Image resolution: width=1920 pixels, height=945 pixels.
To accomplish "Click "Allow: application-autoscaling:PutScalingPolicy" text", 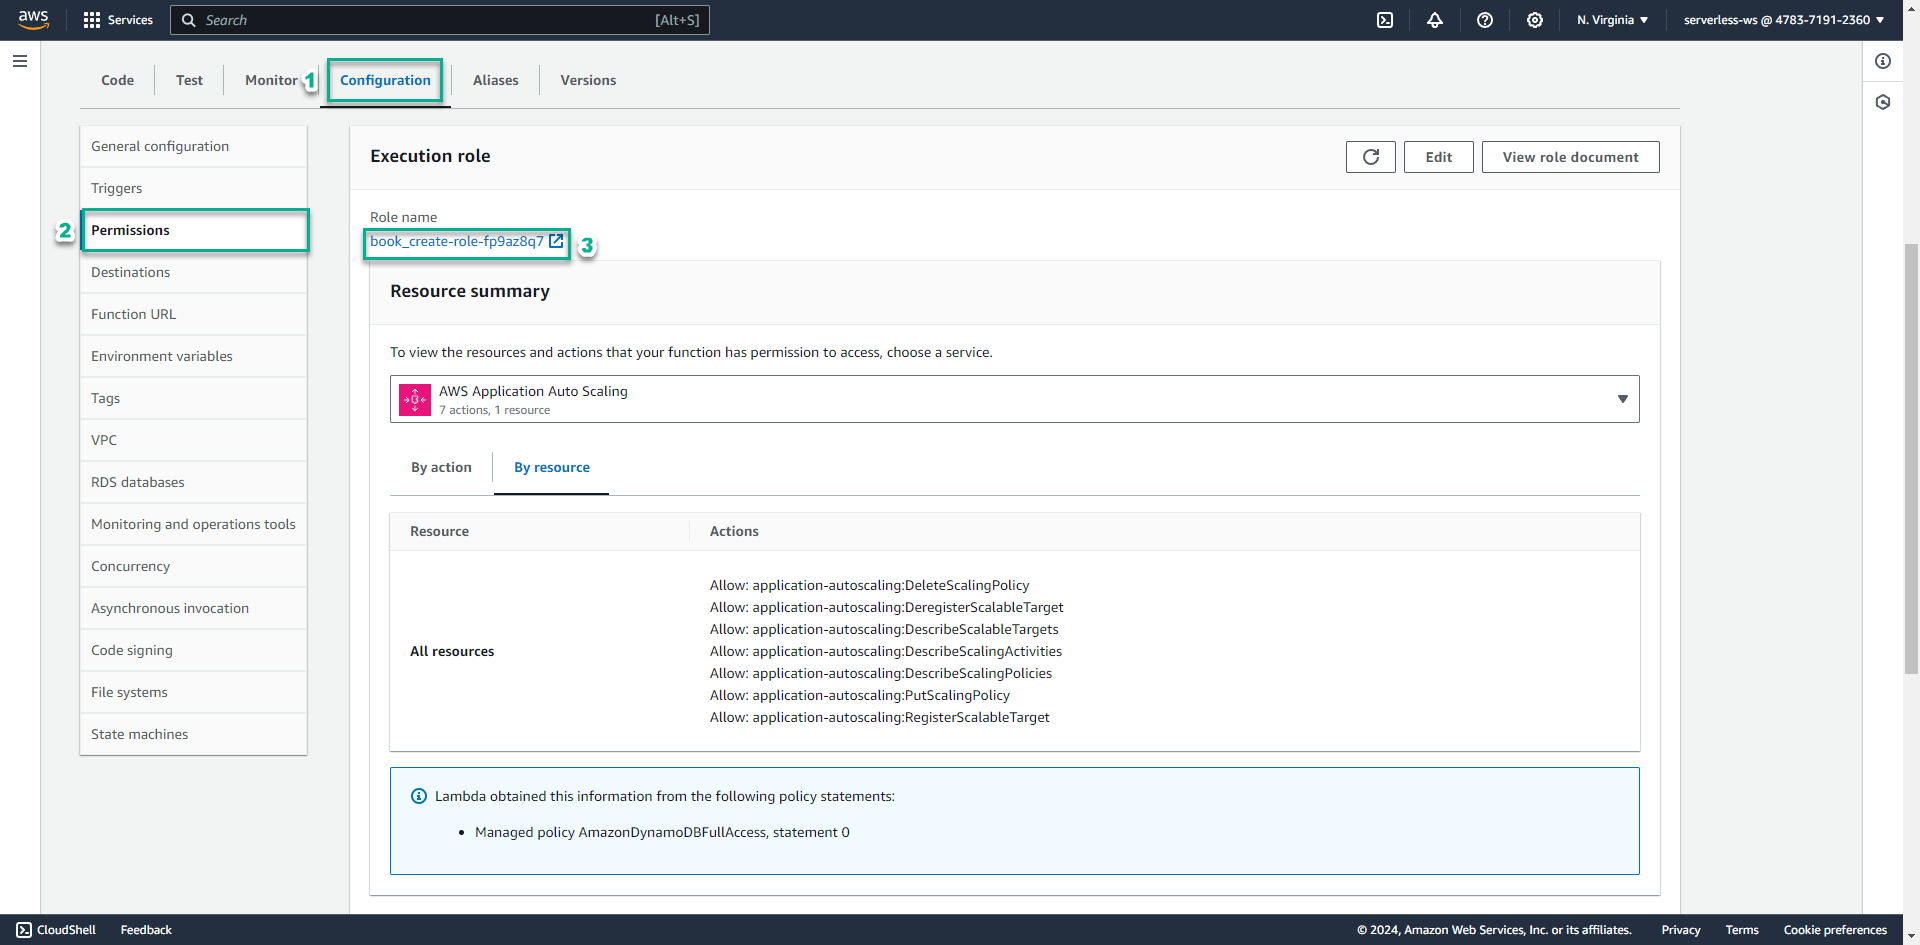I will [860, 695].
